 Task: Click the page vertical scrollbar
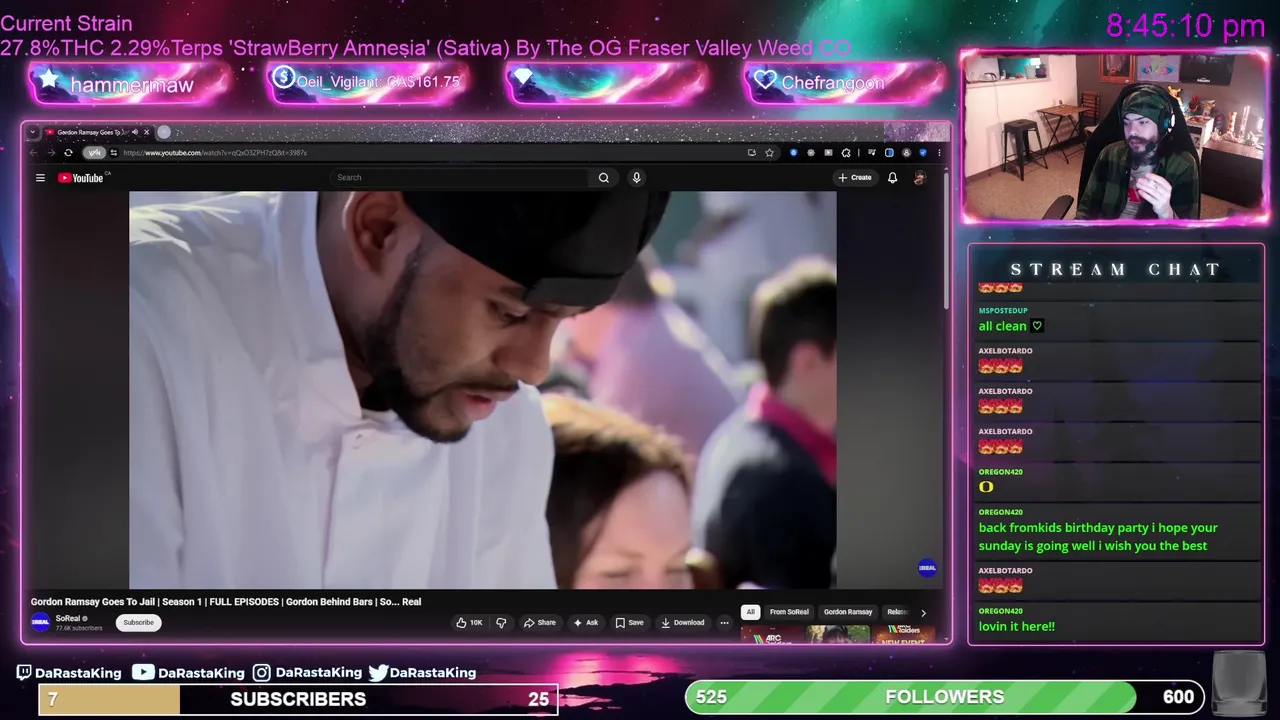click(x=945, y=240)
